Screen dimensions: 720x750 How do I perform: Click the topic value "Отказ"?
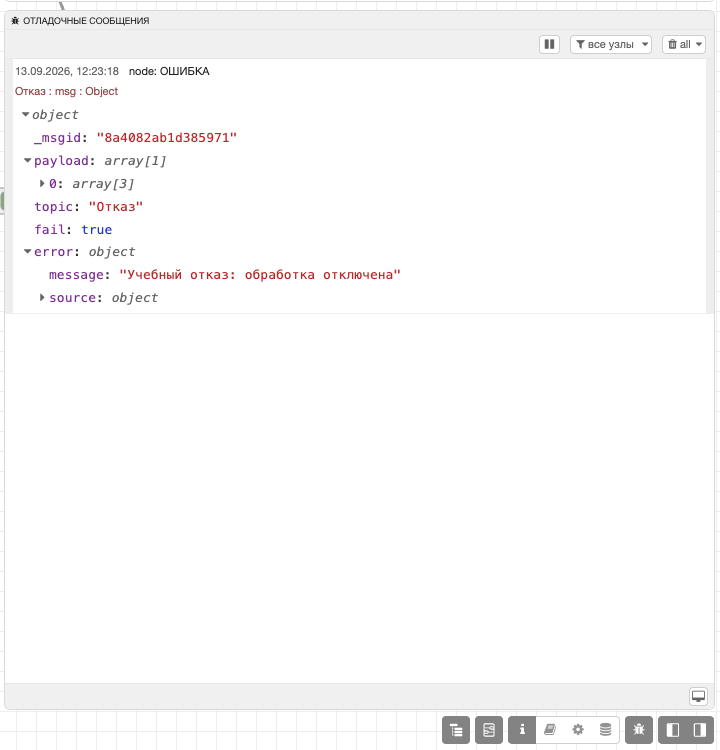click(x=116, y=207)
